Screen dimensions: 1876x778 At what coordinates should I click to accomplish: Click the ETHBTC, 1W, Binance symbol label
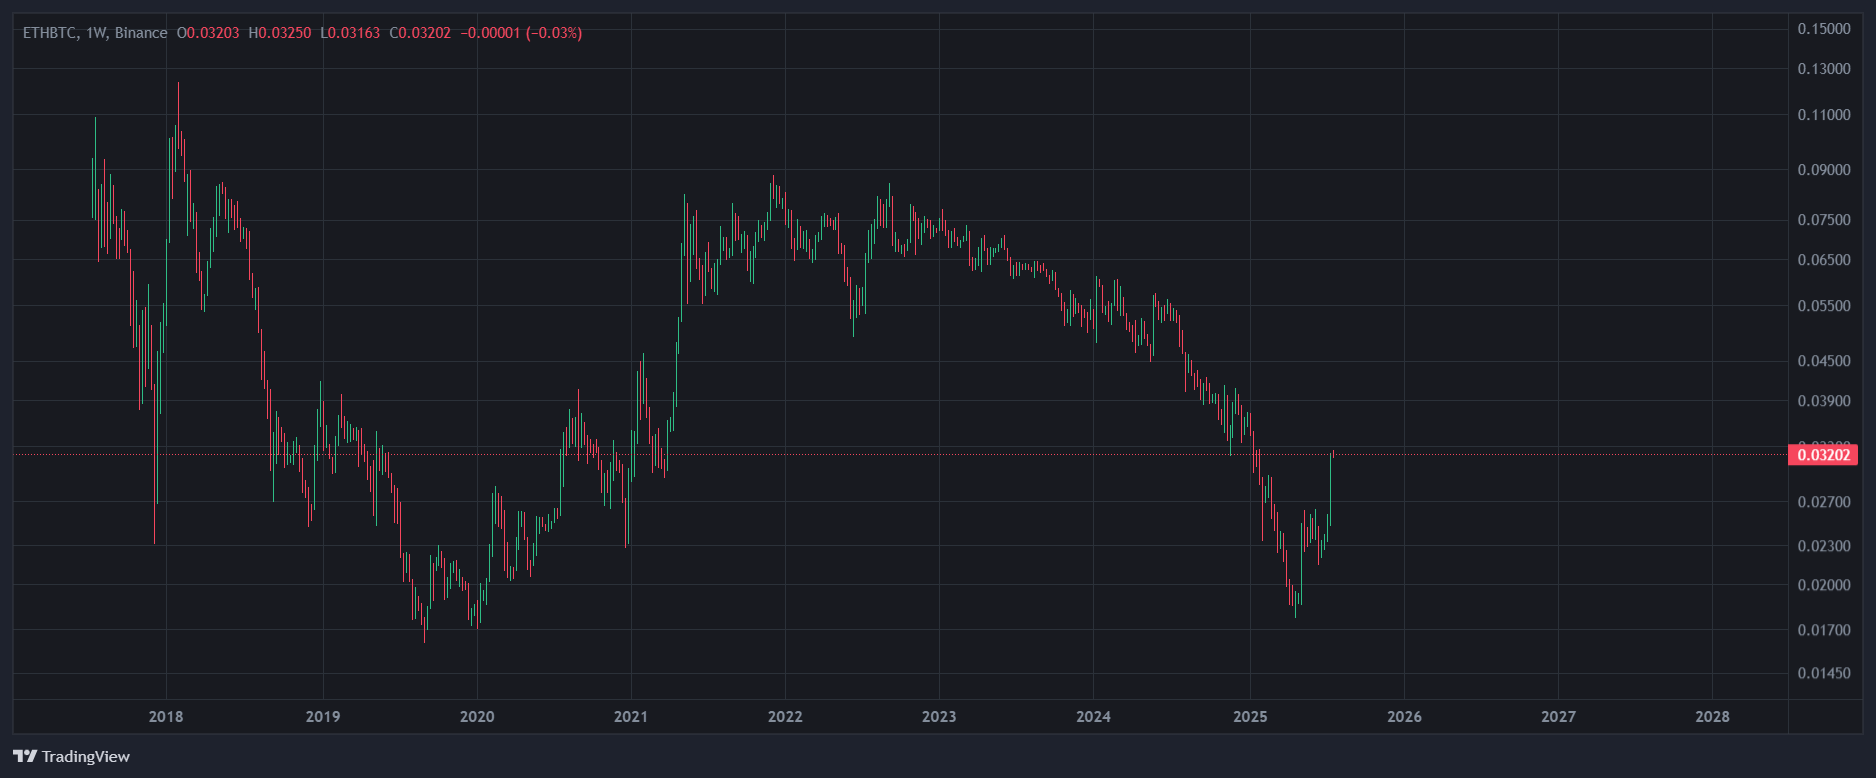(95, 33)
